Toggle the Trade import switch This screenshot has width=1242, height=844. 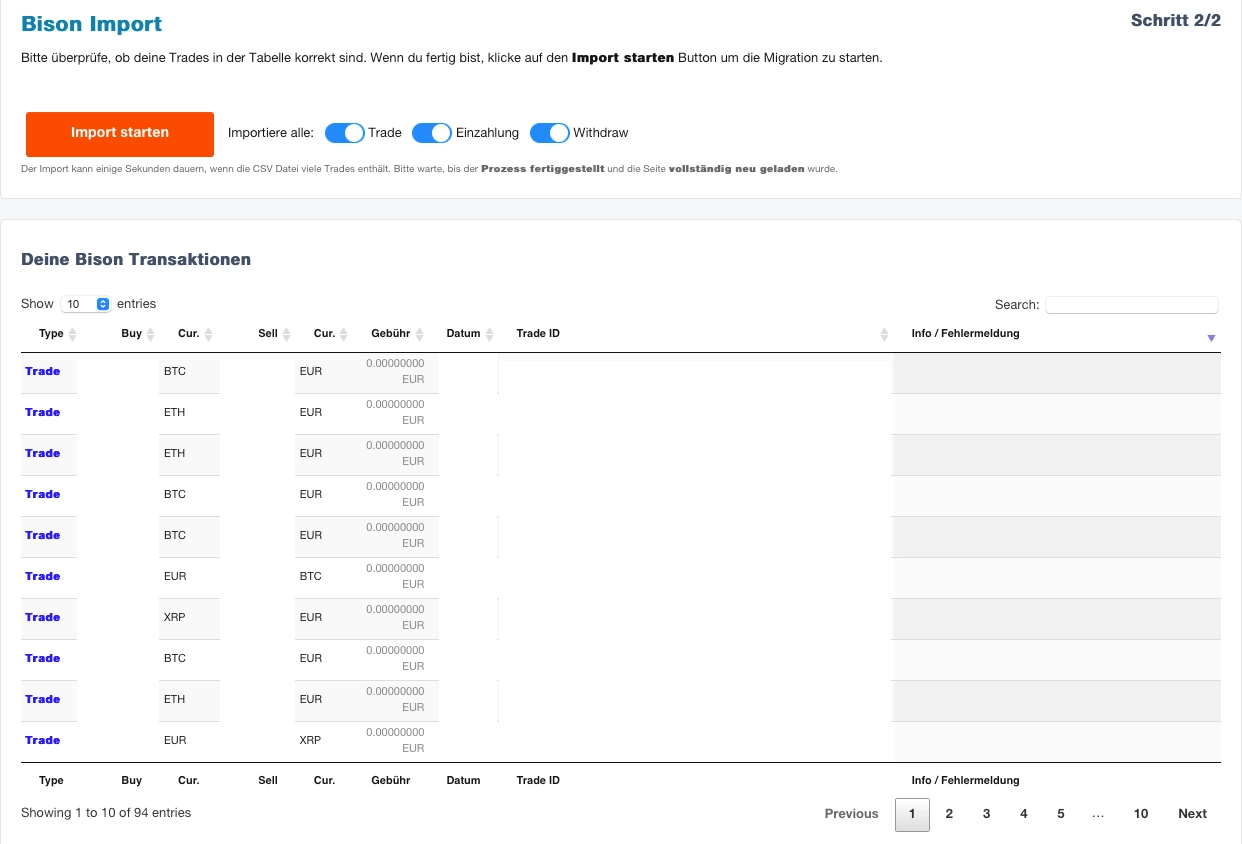coord(345,133)
